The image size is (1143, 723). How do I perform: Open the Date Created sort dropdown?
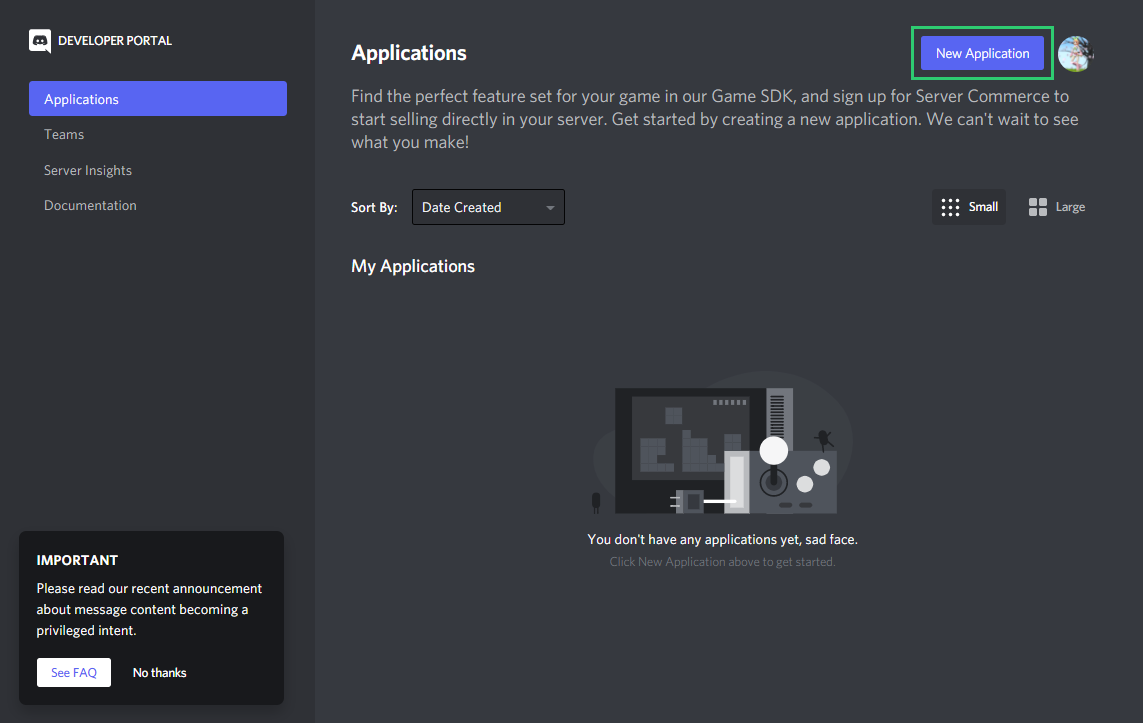point(487,207)
